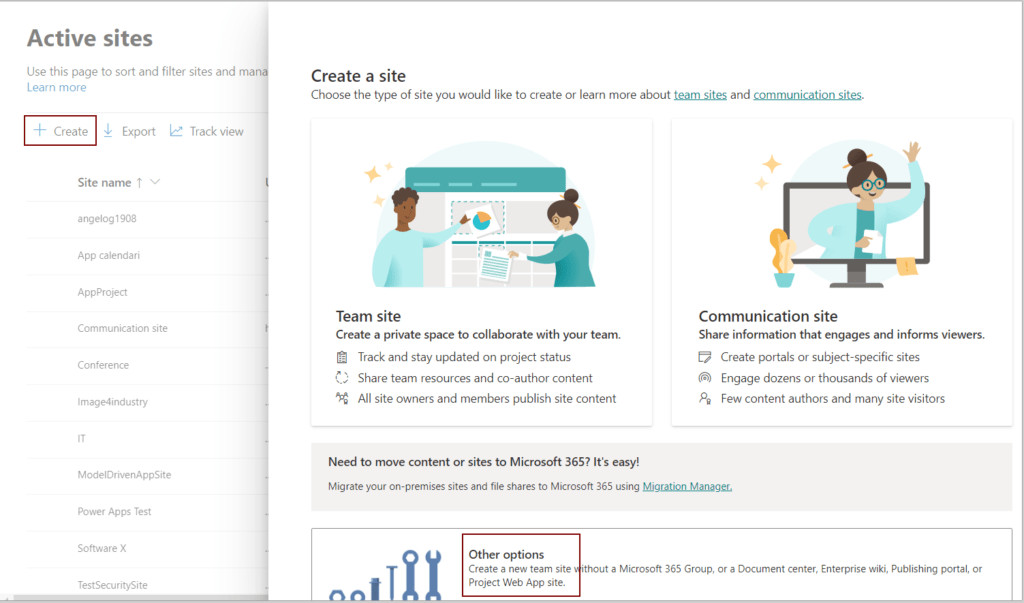Click the create portals icon

[x=705, y=357]
